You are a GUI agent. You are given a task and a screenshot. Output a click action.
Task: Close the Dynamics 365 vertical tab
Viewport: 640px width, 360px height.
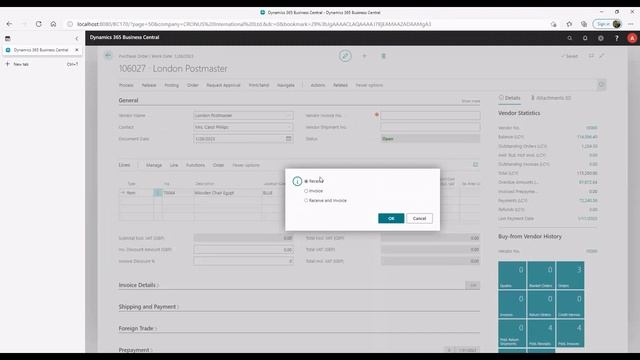point(77,50)
